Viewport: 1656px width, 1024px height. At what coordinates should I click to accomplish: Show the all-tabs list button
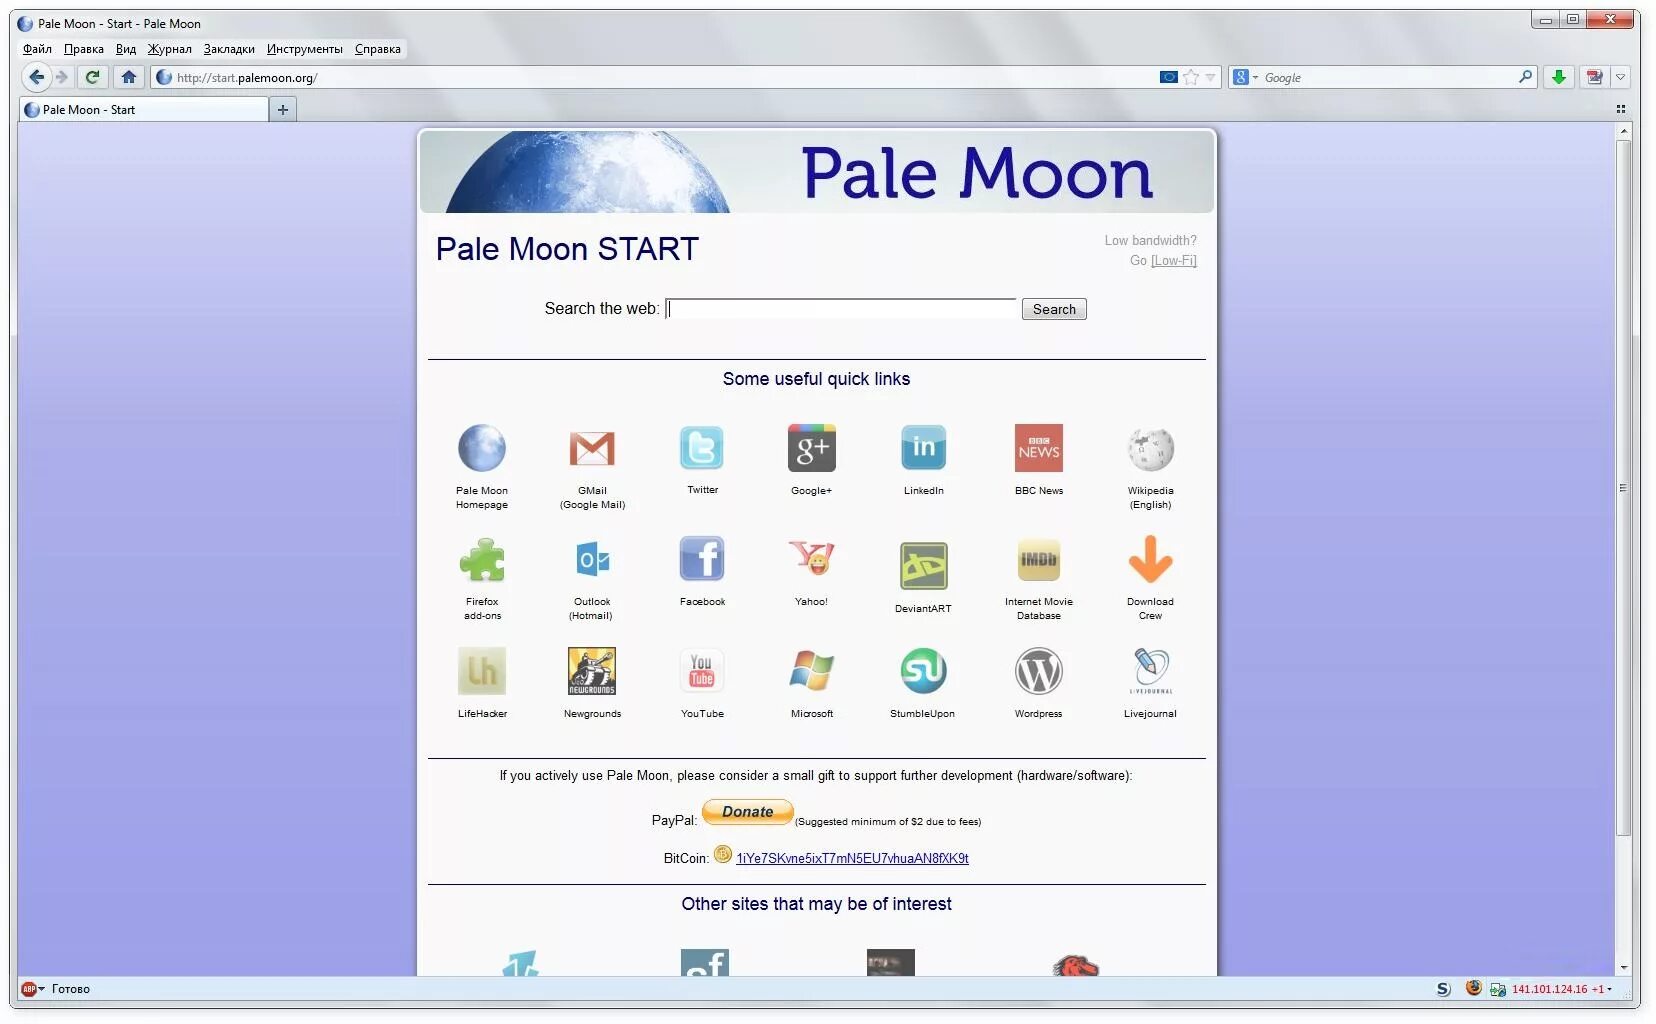(1620, 109)
